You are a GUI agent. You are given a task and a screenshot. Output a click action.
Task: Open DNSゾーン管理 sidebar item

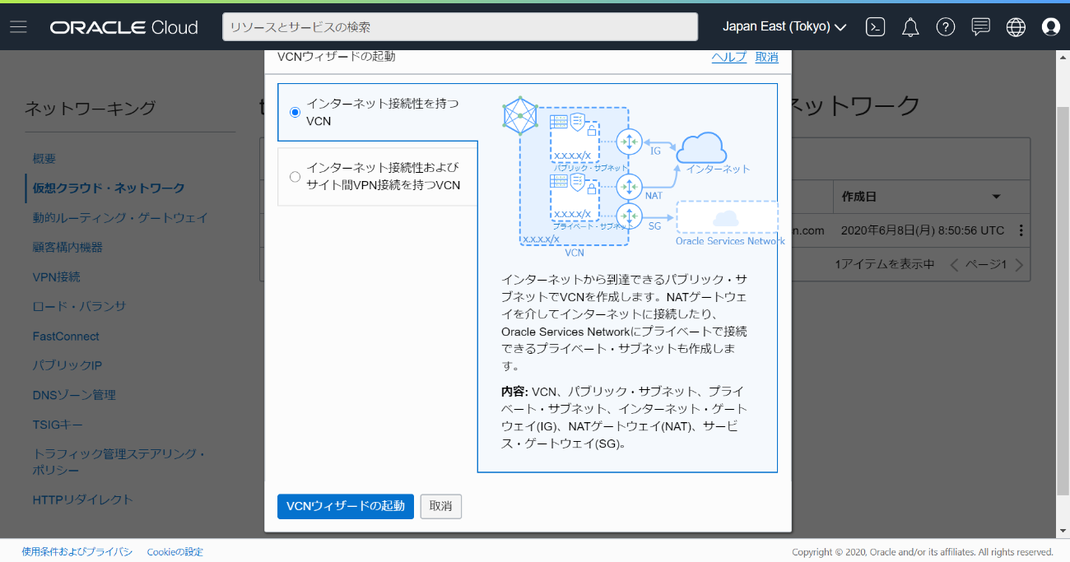74,395
